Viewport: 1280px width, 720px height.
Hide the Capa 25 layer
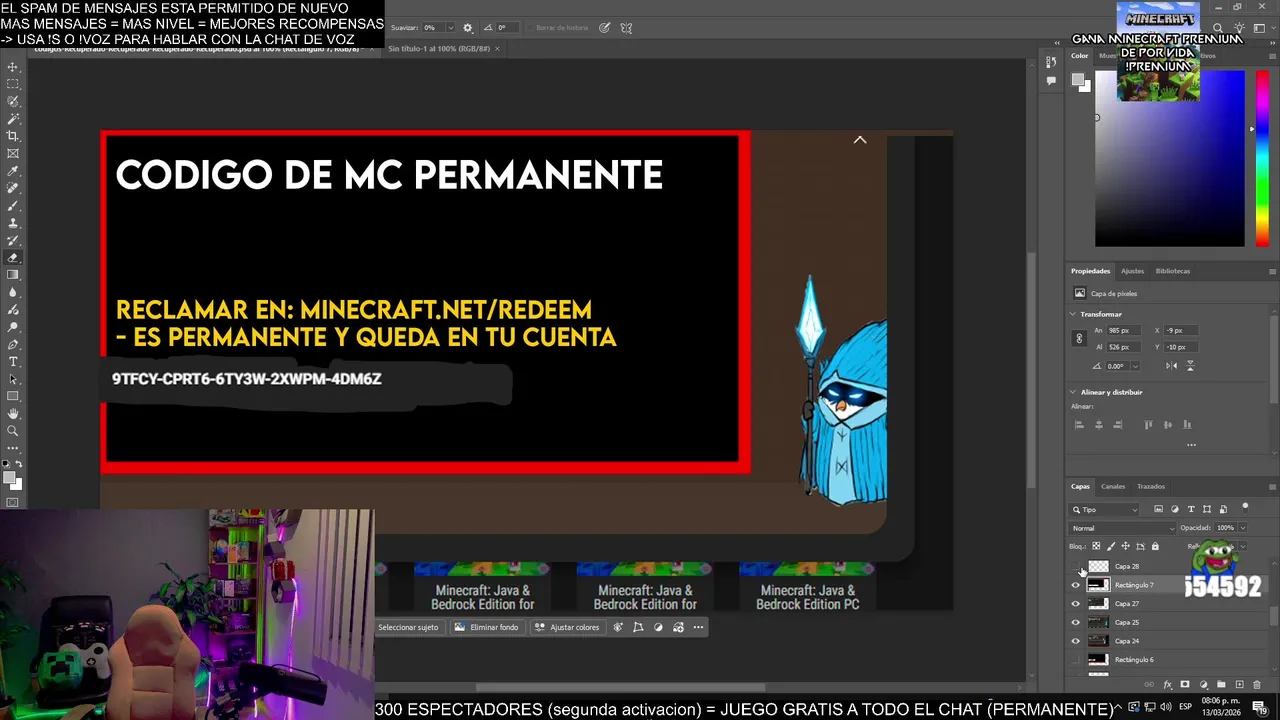tap(1076, 622)
